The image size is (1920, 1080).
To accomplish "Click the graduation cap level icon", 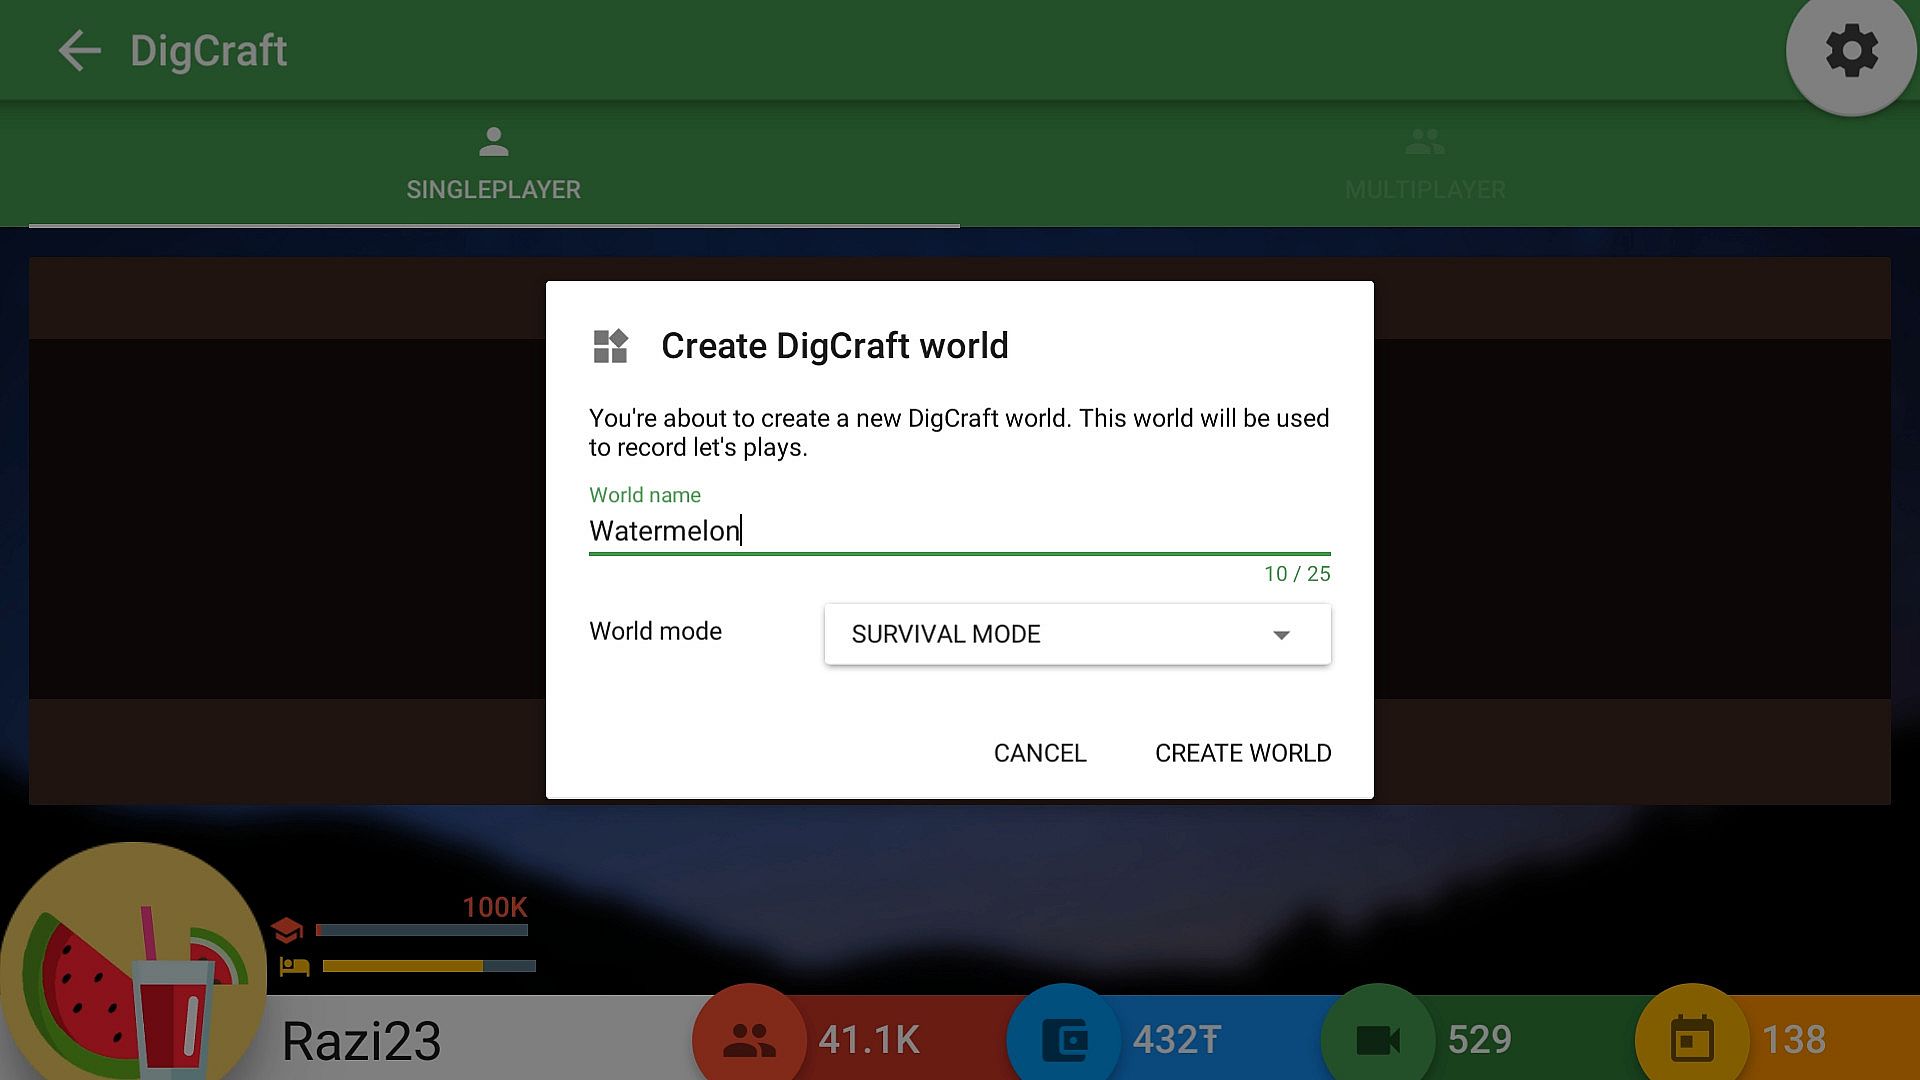I will click(x=287, y=930).
